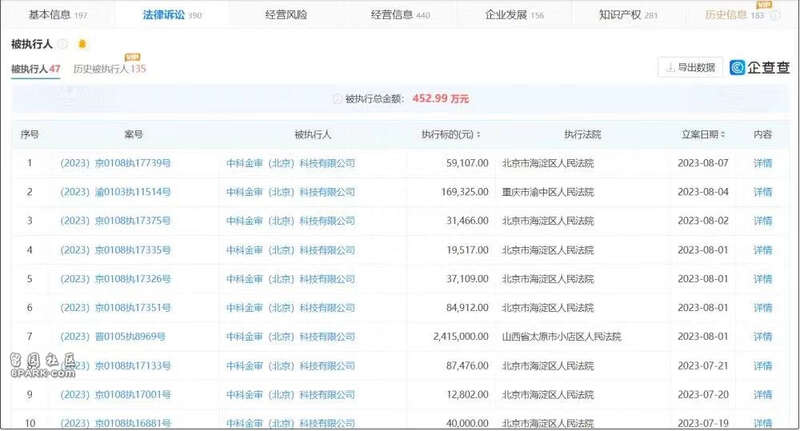Select total amount 452.99 万元

pyautogui.click(x=441, y=98)
